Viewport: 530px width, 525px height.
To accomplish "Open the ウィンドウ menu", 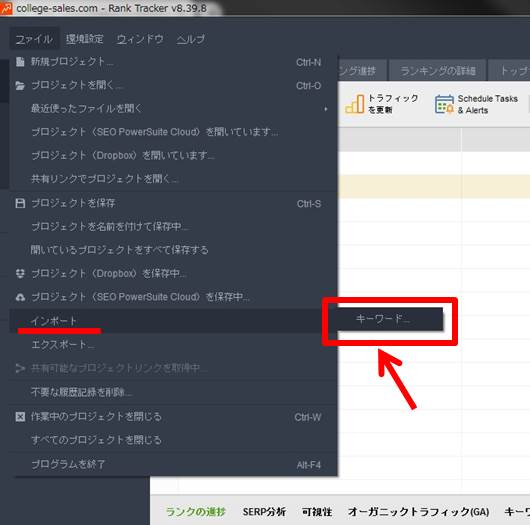I will tap(140, 39).
